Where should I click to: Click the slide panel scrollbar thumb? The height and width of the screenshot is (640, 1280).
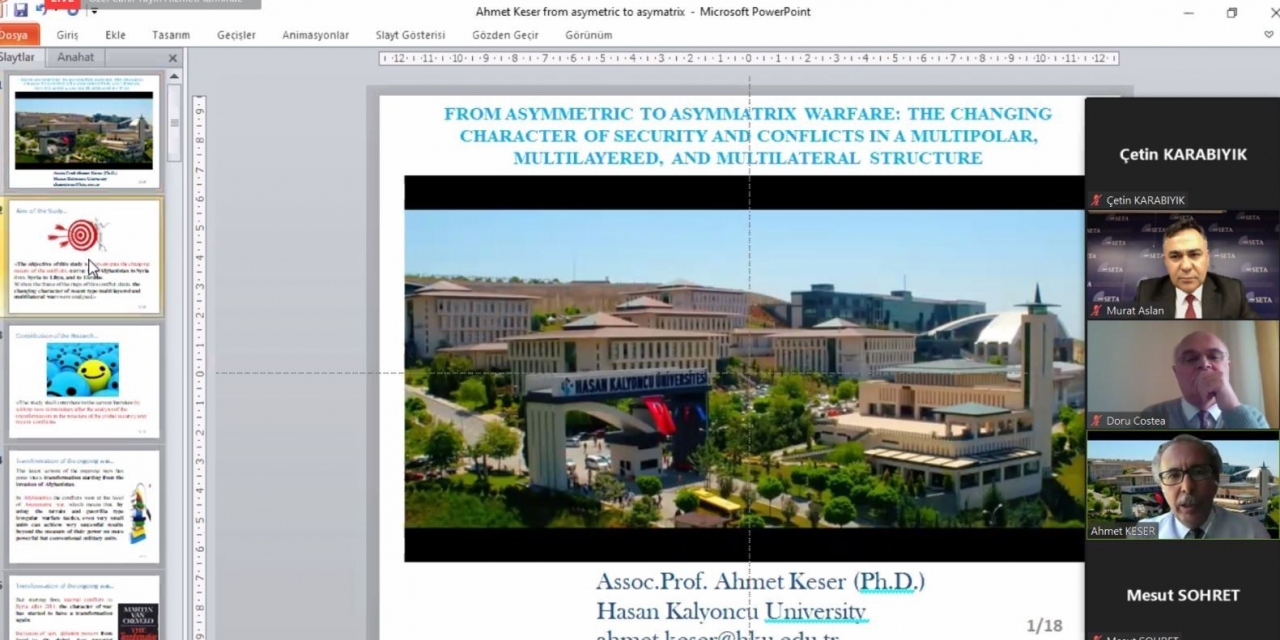174,122
